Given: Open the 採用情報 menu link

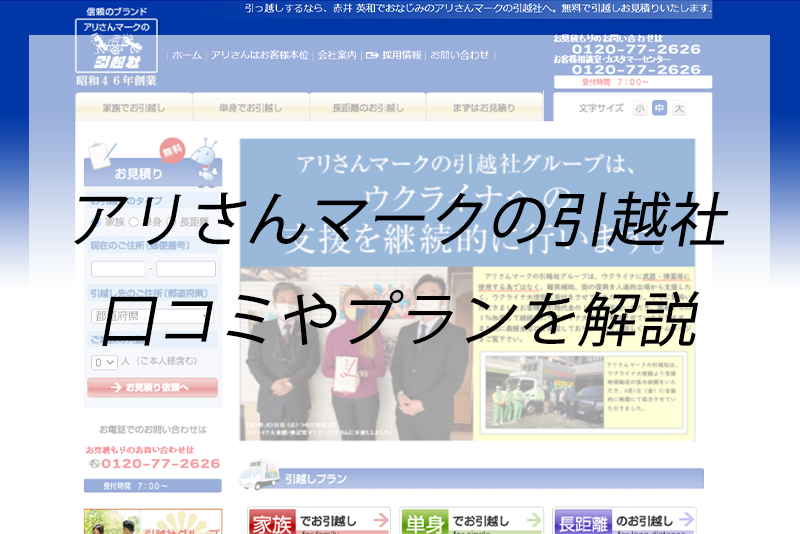Looking at the screenshot, I should [402, 55].
